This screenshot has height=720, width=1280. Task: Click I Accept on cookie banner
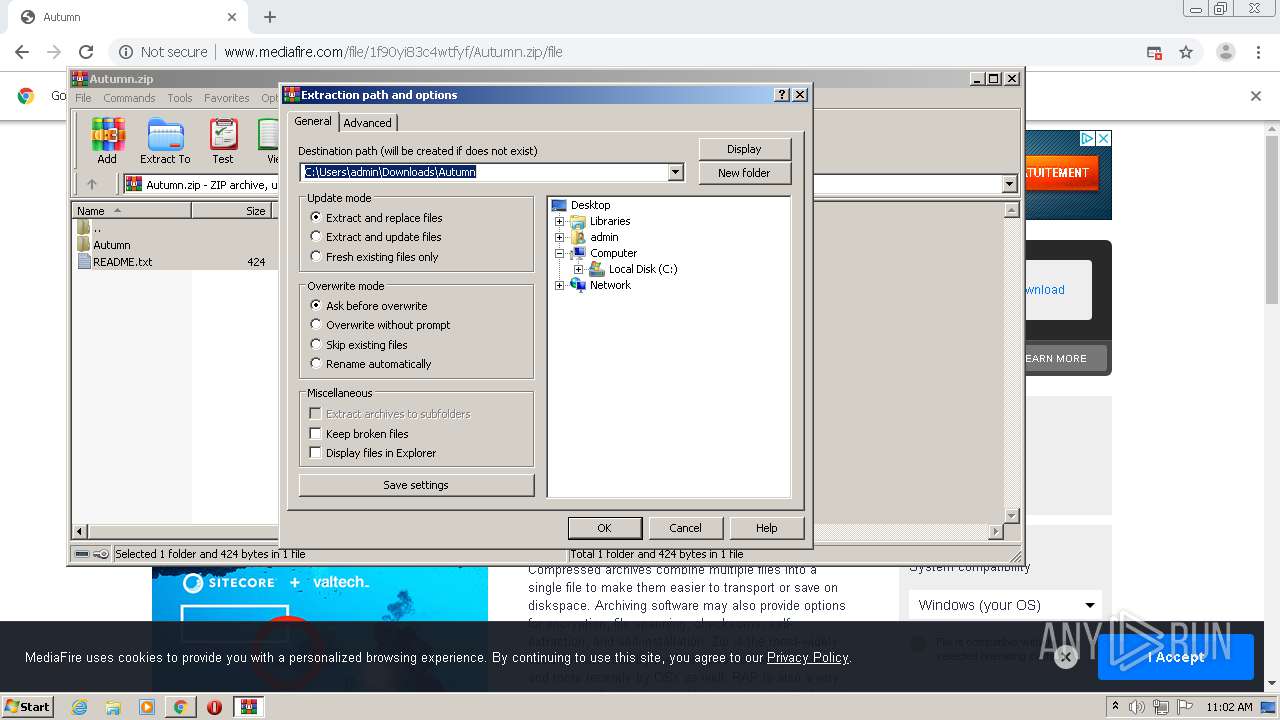pos(1176,657)
